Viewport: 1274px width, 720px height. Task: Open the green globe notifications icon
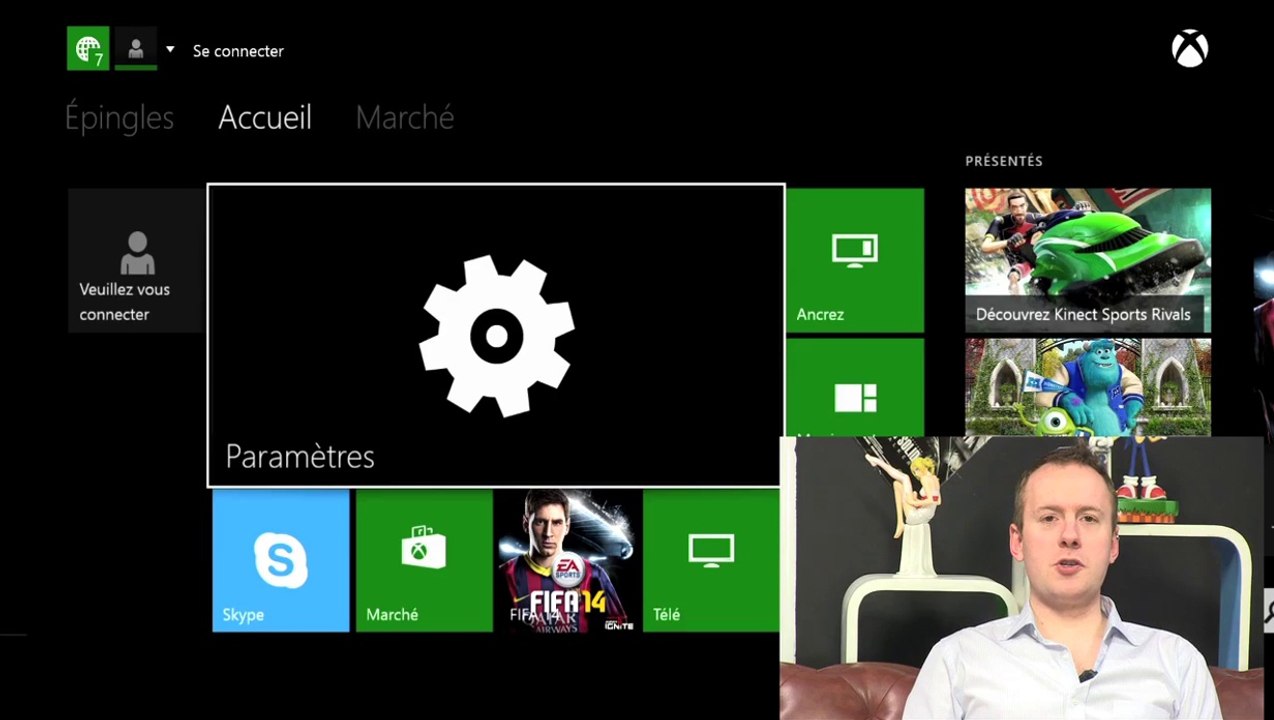tap(88, 49)
